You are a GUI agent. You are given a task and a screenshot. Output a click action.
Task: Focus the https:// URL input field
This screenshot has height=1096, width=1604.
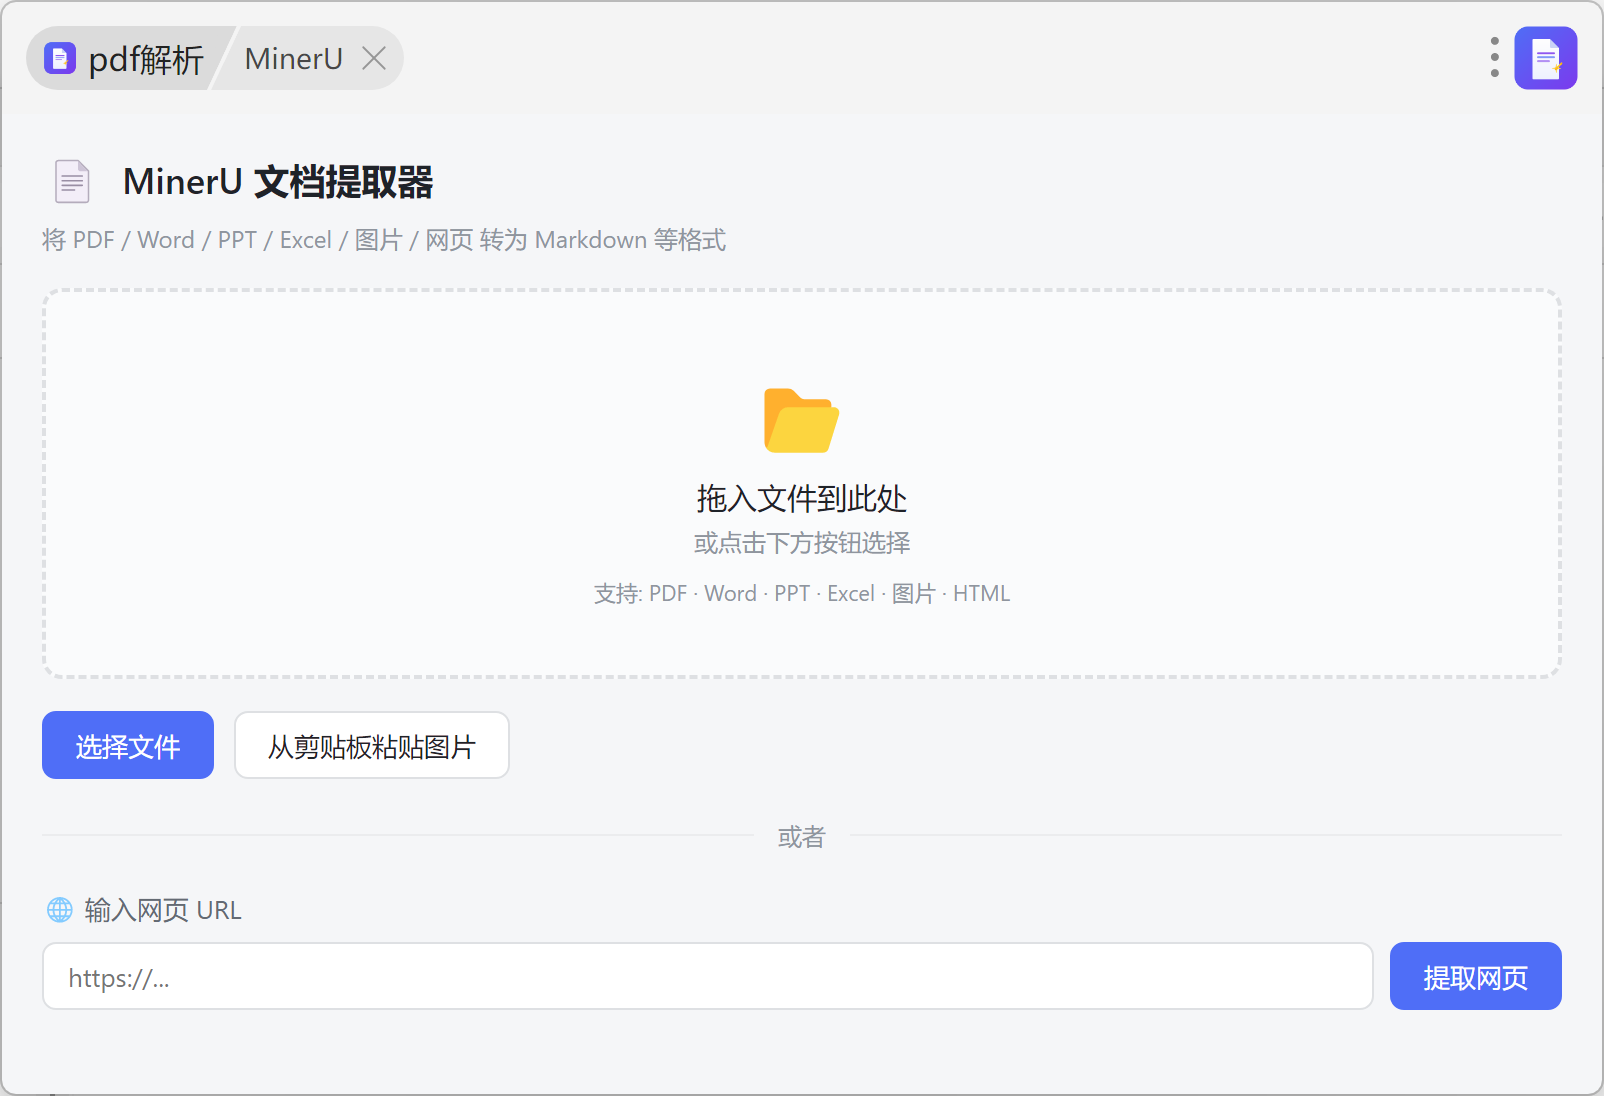point(708,976)
